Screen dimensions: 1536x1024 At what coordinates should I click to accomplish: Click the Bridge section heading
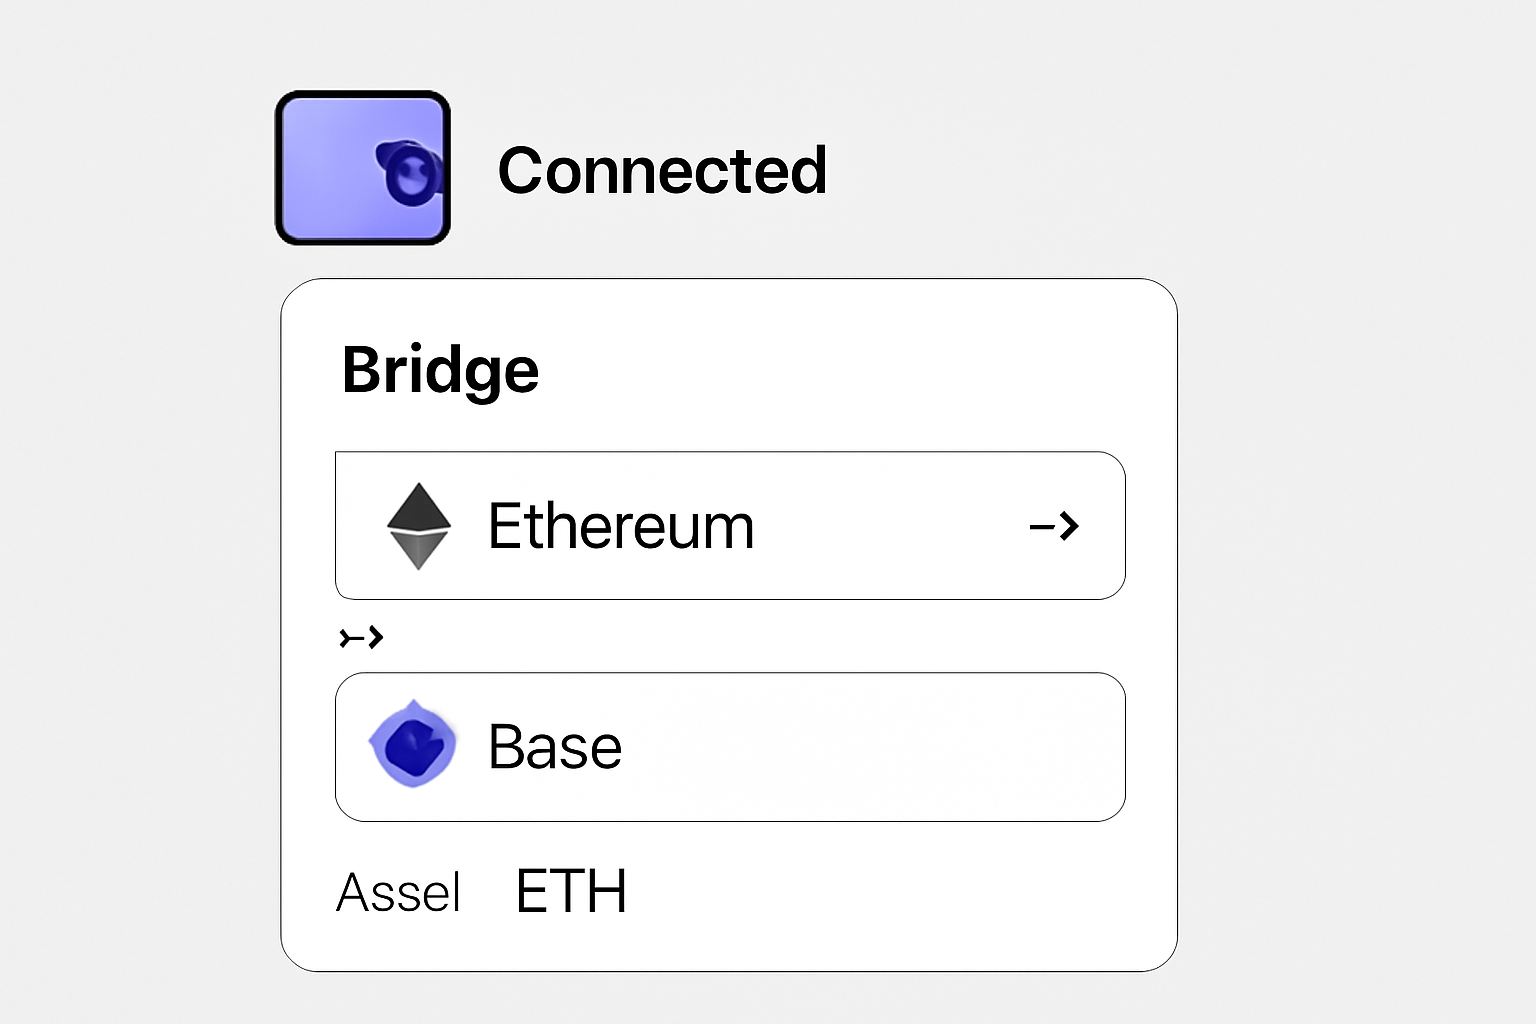click(440, 368)
